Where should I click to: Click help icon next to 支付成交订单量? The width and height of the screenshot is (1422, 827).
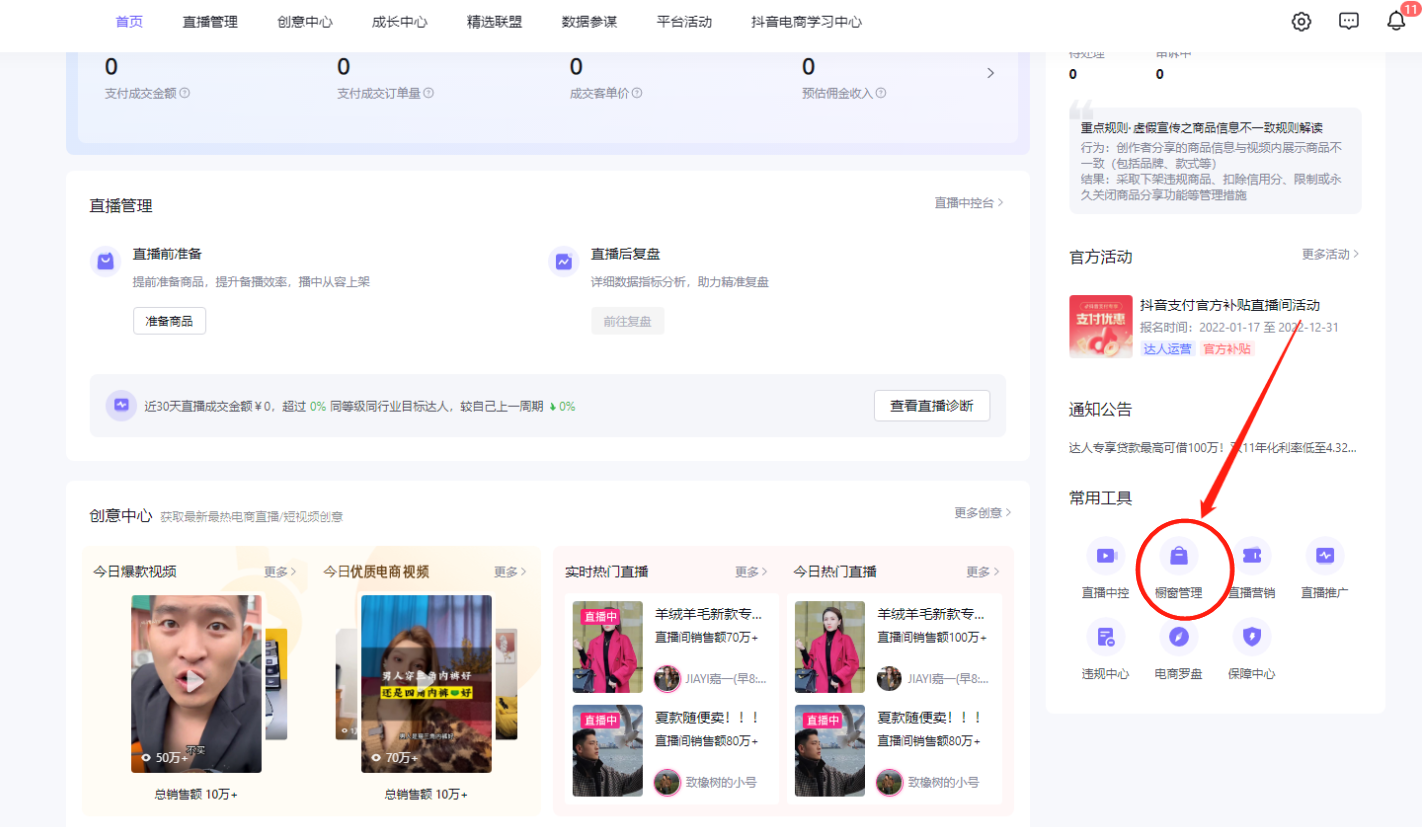428,93
